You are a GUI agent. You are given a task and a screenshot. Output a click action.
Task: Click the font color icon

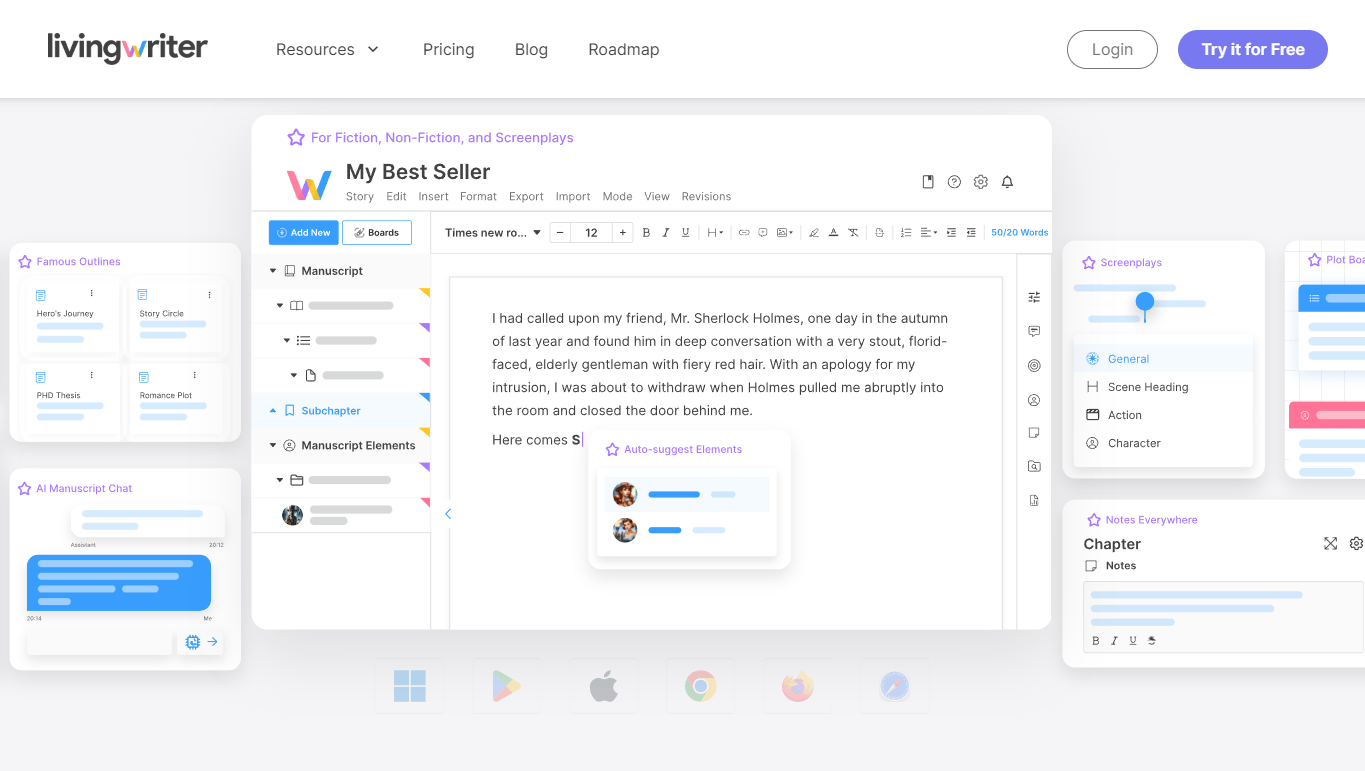point(833,232)
